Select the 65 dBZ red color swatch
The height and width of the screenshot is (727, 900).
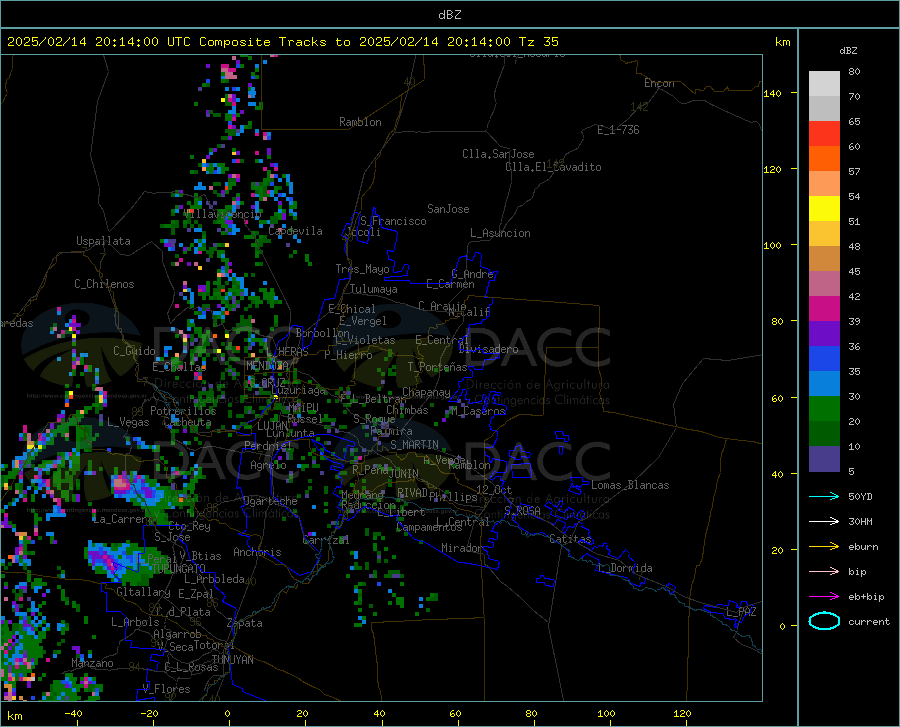click(824, 134)
